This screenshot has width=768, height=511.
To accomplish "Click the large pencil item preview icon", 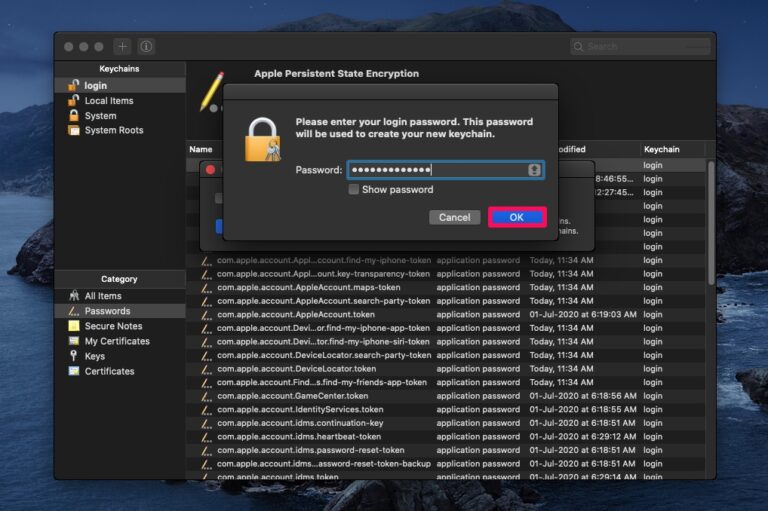I will (212, 91).
